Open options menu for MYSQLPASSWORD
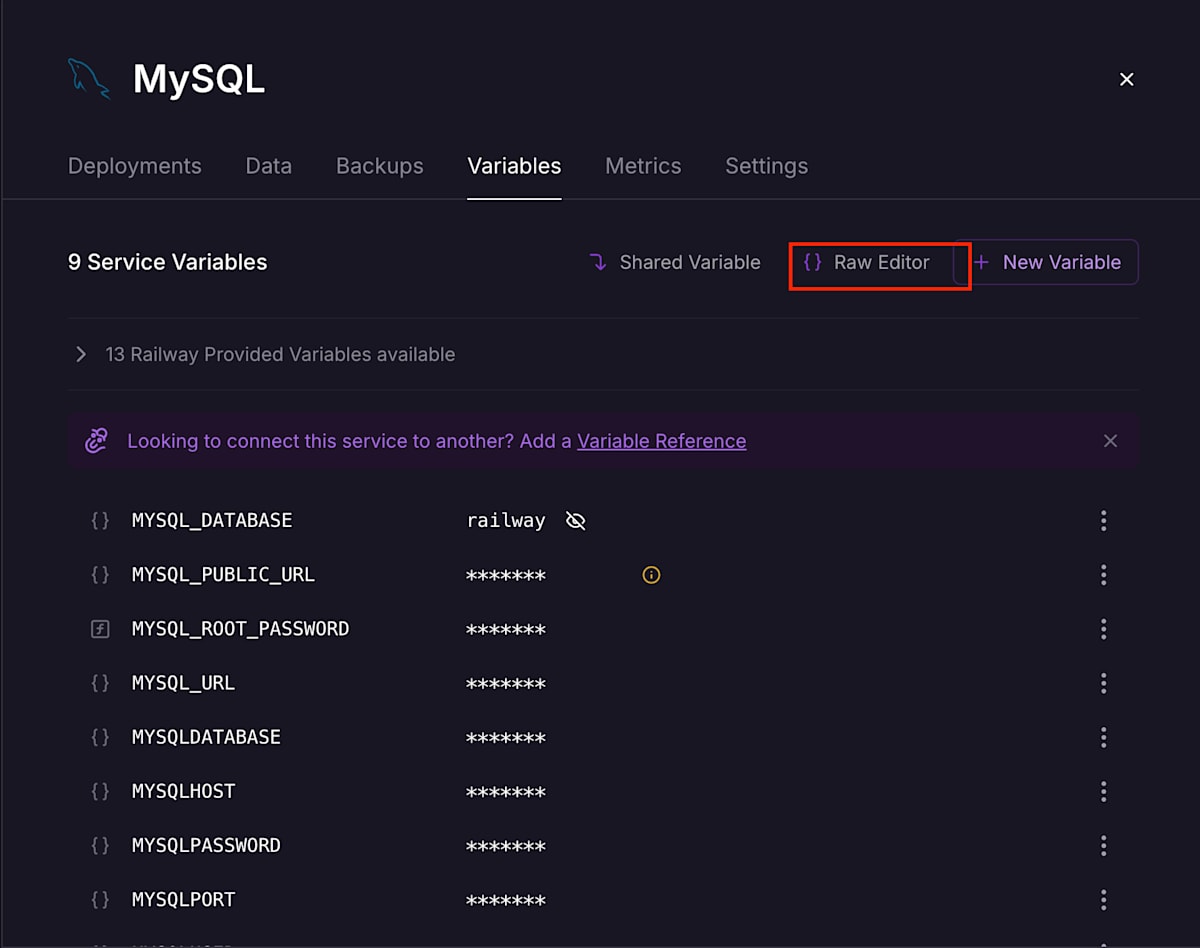The image size is (1200, 948). coord(1103,845)
